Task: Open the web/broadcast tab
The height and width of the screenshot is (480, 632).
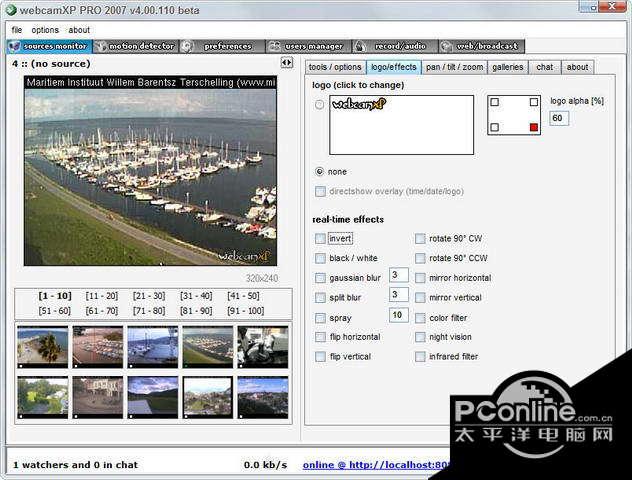Action: click(481, 46)
